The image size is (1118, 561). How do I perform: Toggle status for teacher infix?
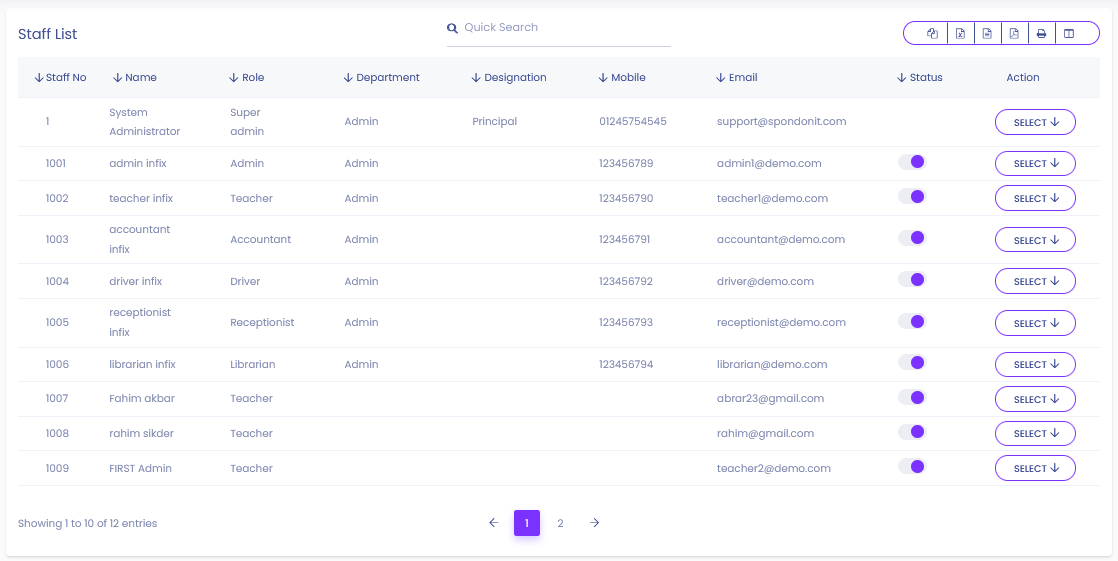912,196
